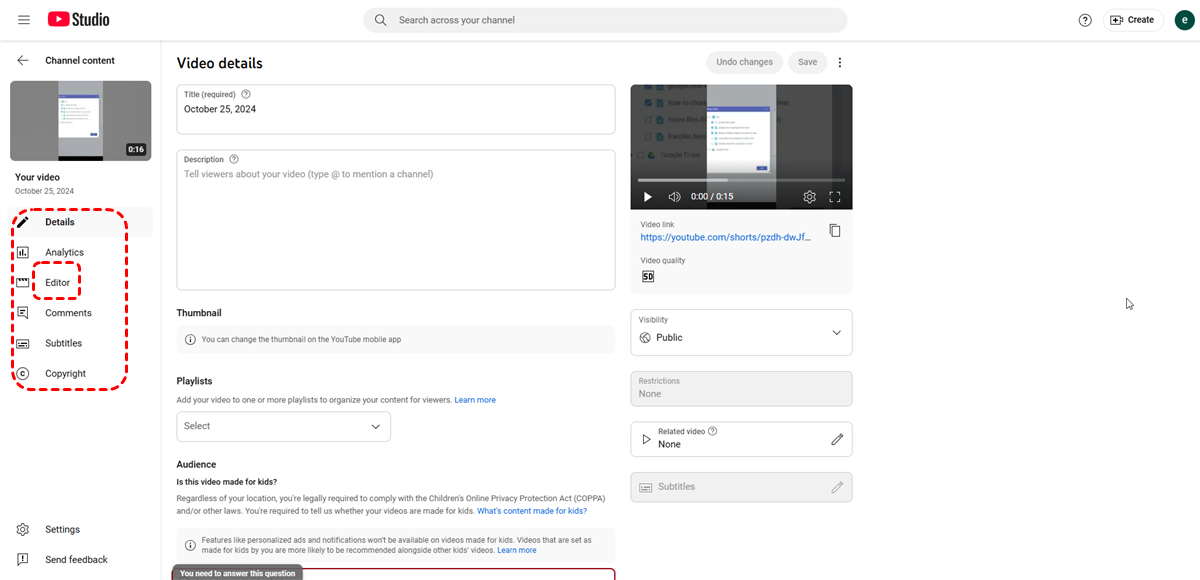Click the title help question icon
Viewport: 1200px width, 580px height.
tap(246, 94)
